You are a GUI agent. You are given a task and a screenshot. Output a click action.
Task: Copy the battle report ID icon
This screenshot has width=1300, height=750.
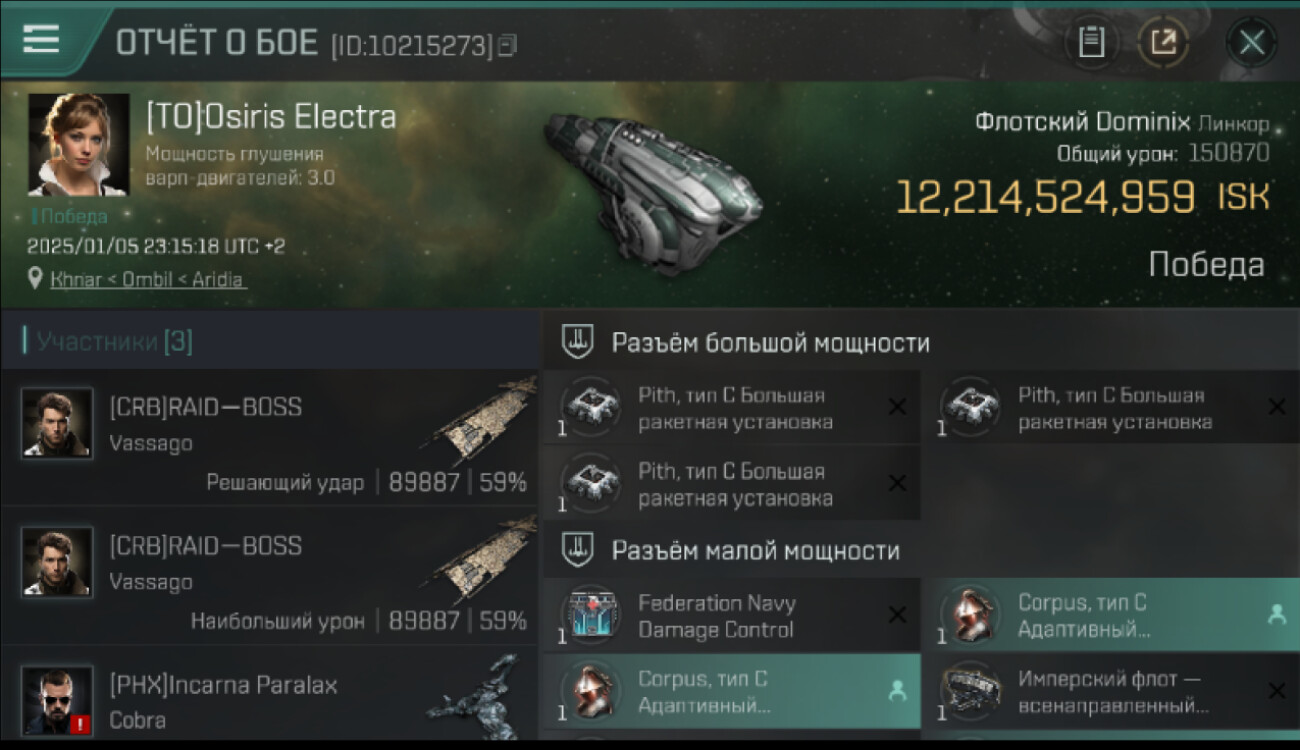tap(508, 45)
